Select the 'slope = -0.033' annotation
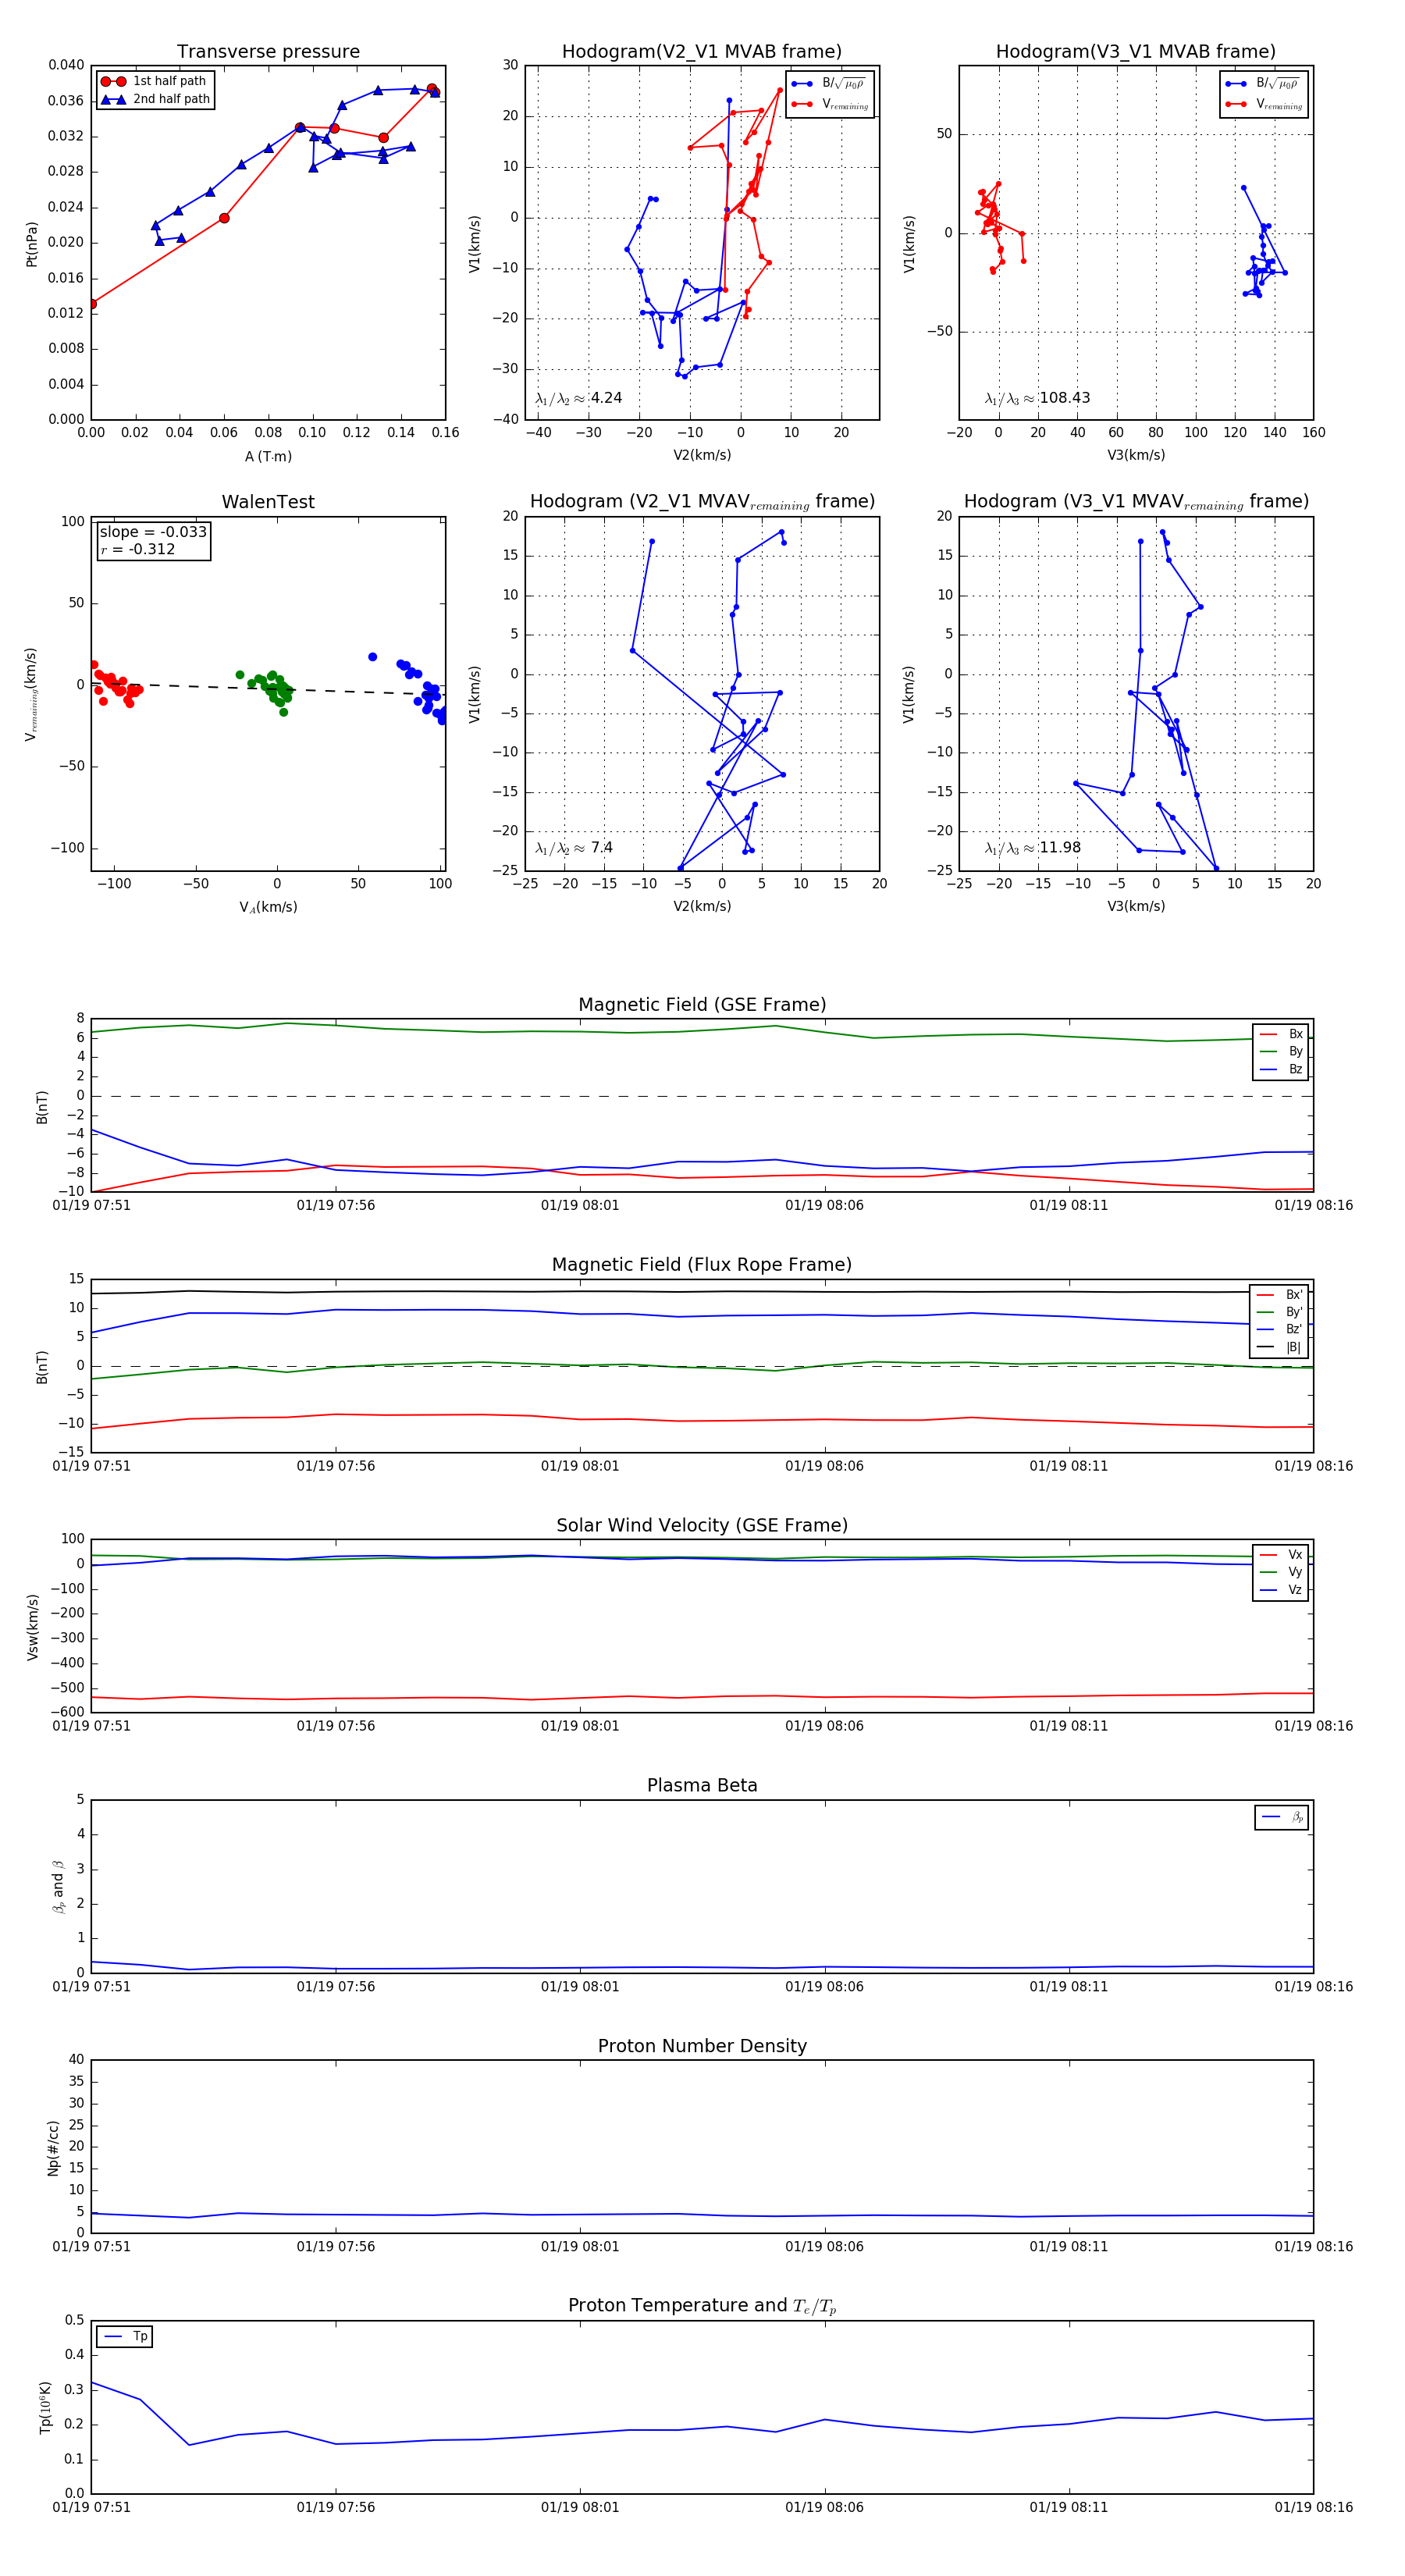This screenshot has height=2576, width=1405. click(x=153, y=532)
